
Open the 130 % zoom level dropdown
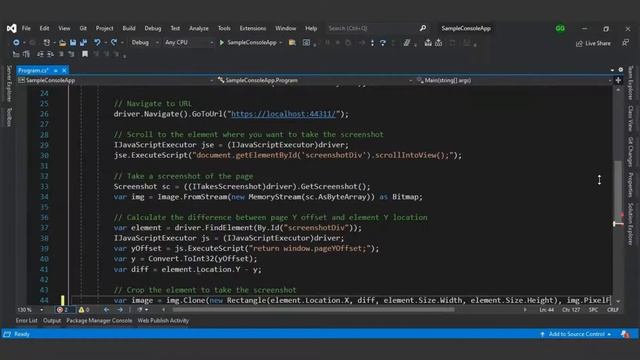coord(30,310)
